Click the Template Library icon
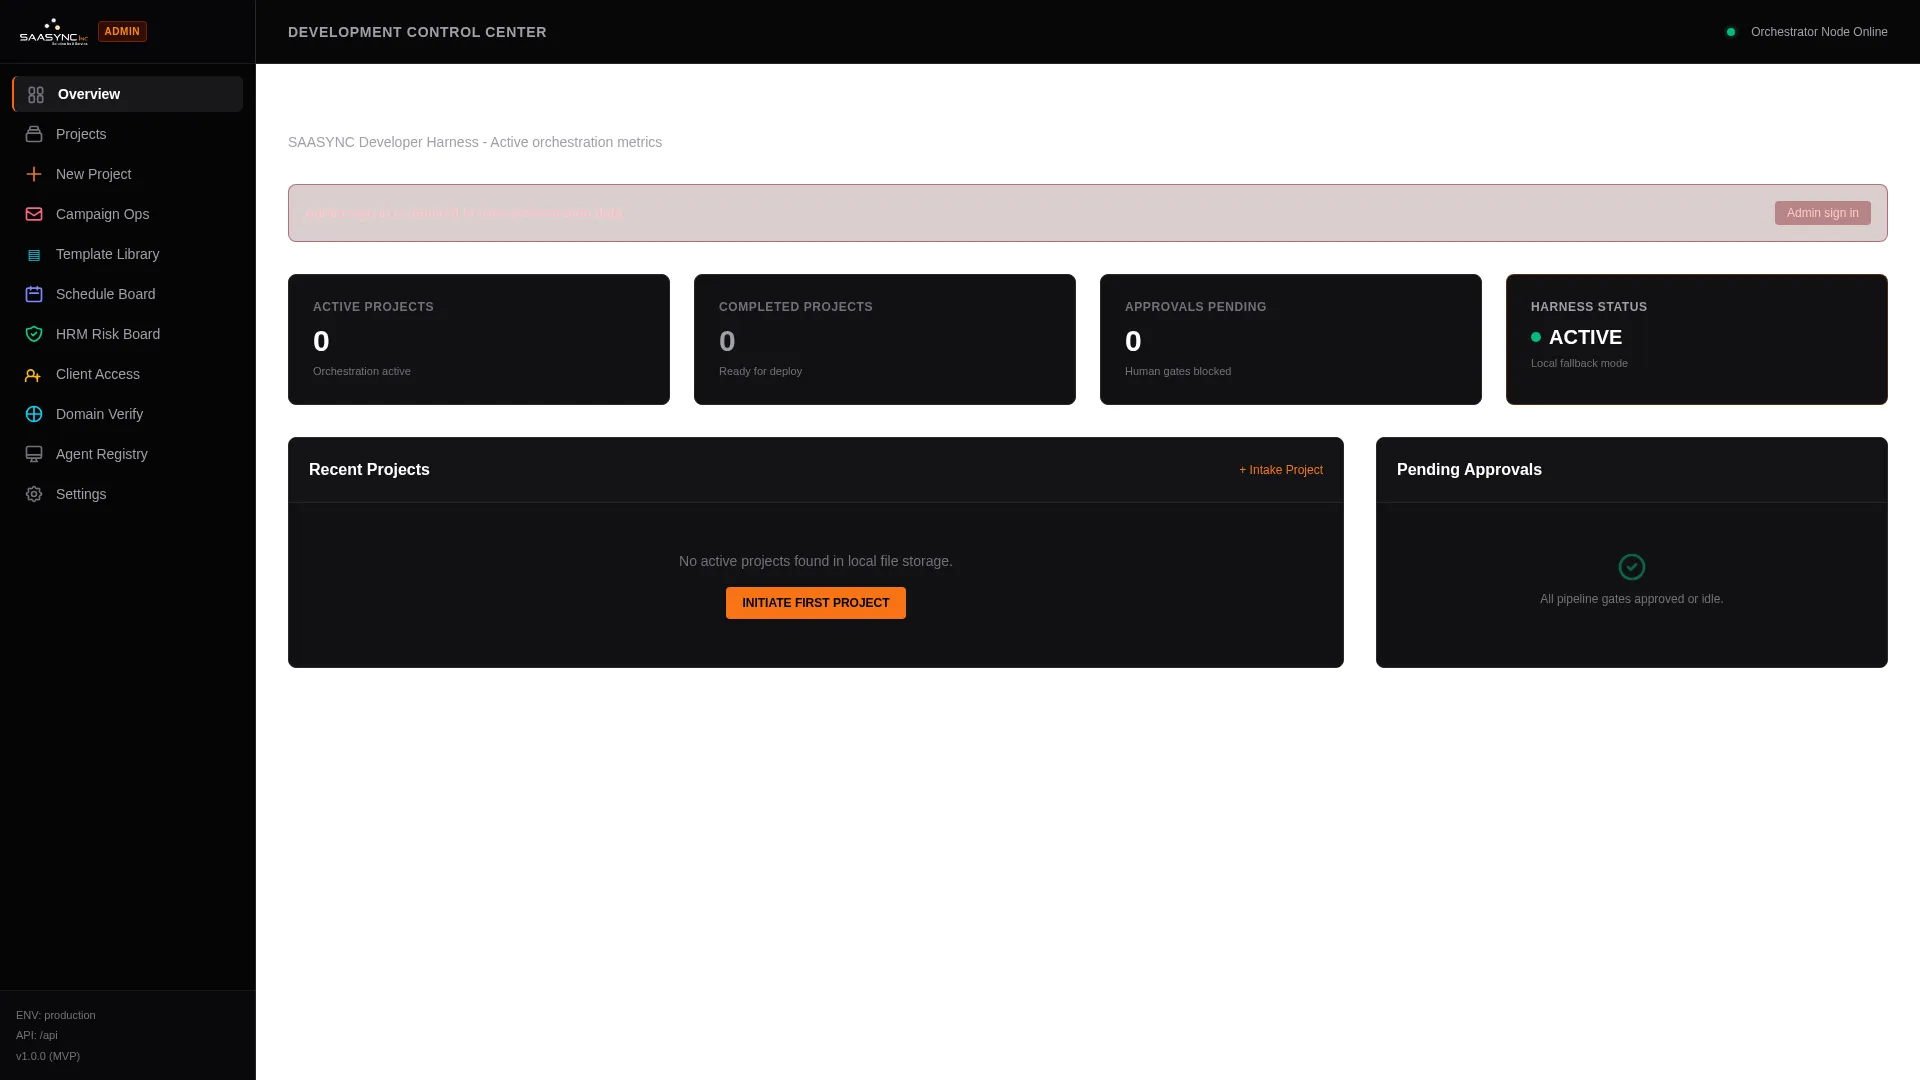The image size is (1920, 1080). click(34, 255)
